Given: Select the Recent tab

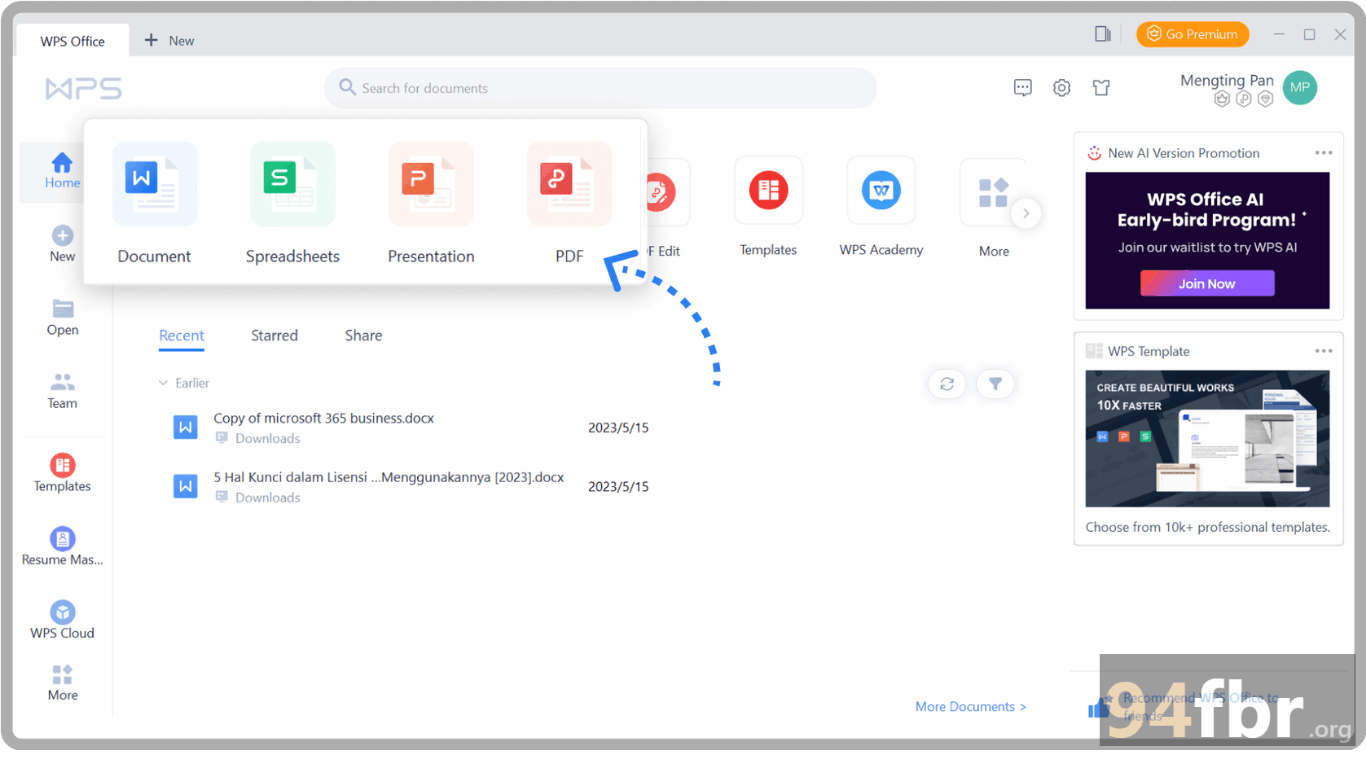Looking at the screenshot, I should pyautogui.click(x=181, y=336).
